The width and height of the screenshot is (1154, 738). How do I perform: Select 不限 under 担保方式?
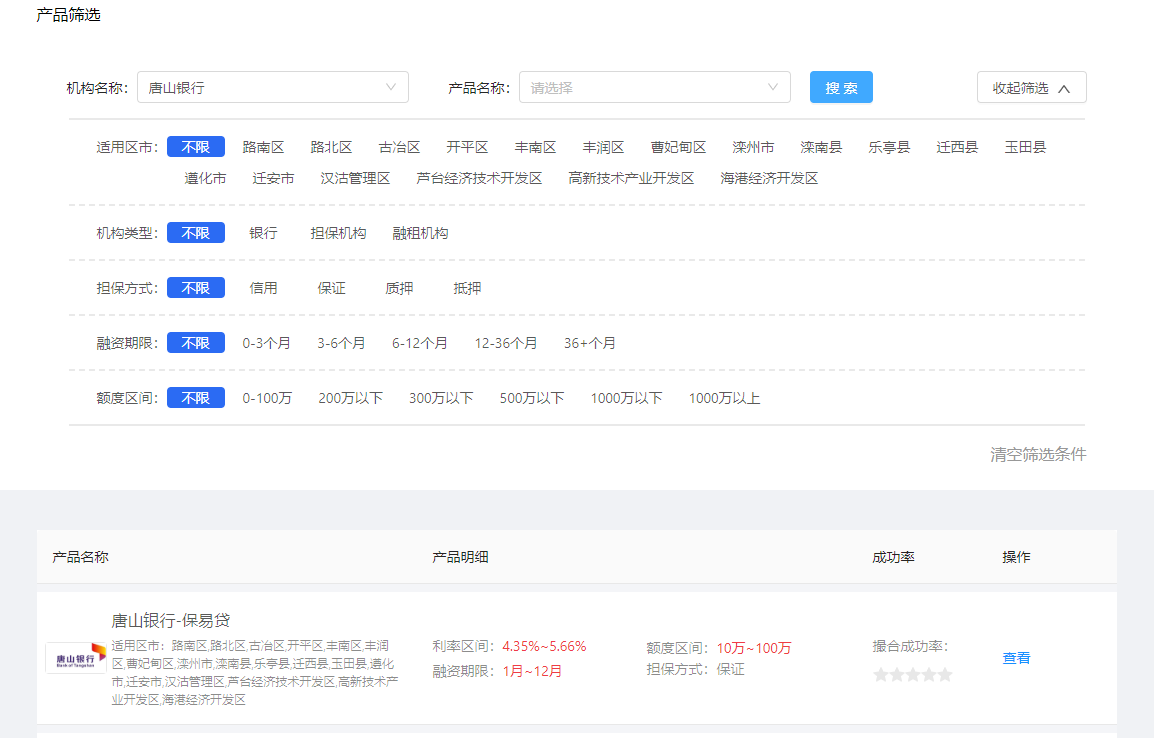pos(196,287)
